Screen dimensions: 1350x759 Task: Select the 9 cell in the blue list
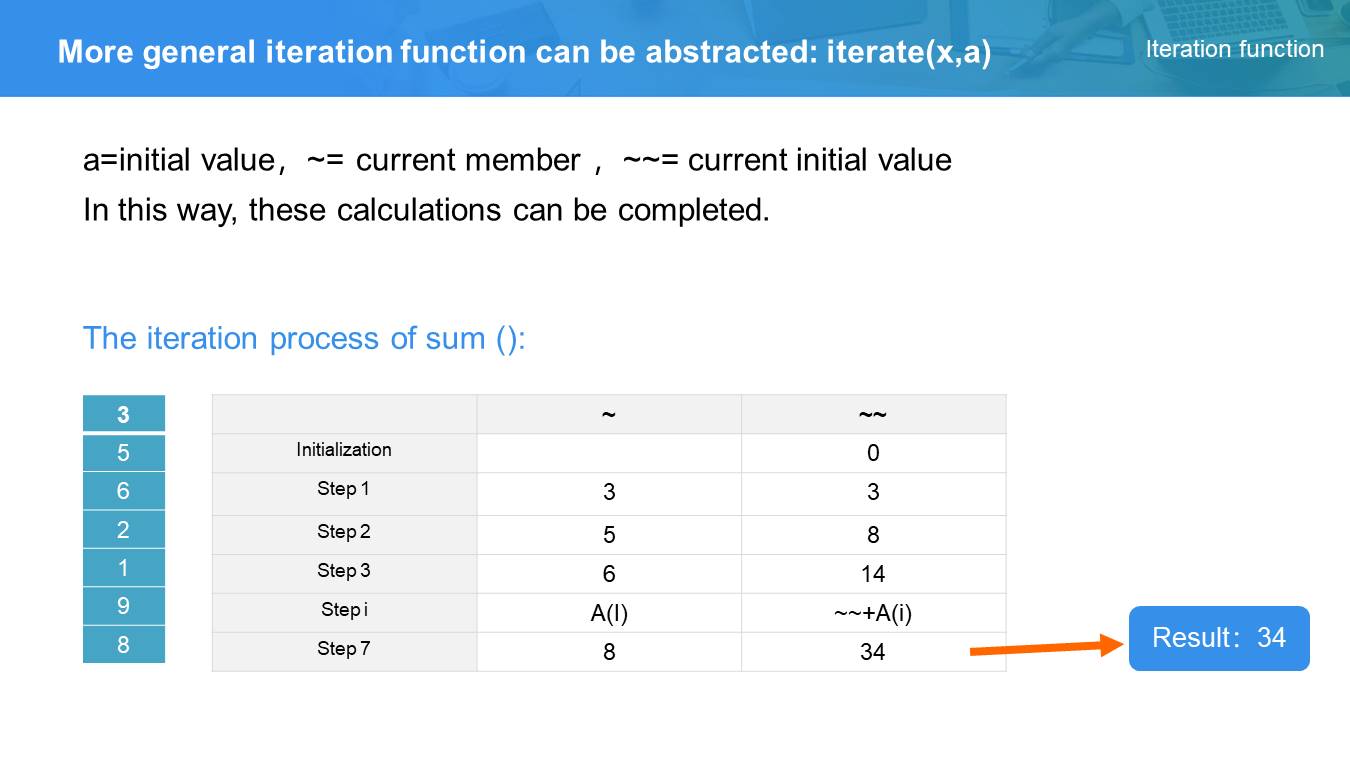click(x=123, y=606)
